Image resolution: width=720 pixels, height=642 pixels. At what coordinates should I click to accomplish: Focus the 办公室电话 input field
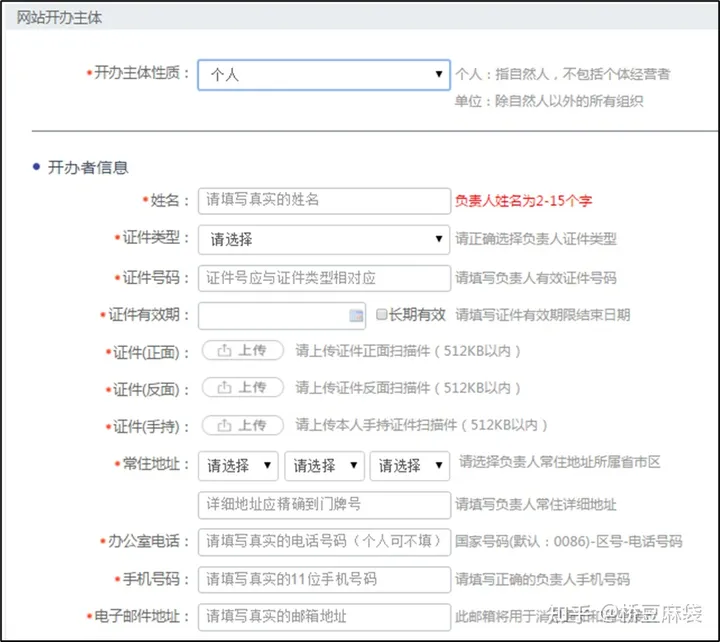pos(324,542)
